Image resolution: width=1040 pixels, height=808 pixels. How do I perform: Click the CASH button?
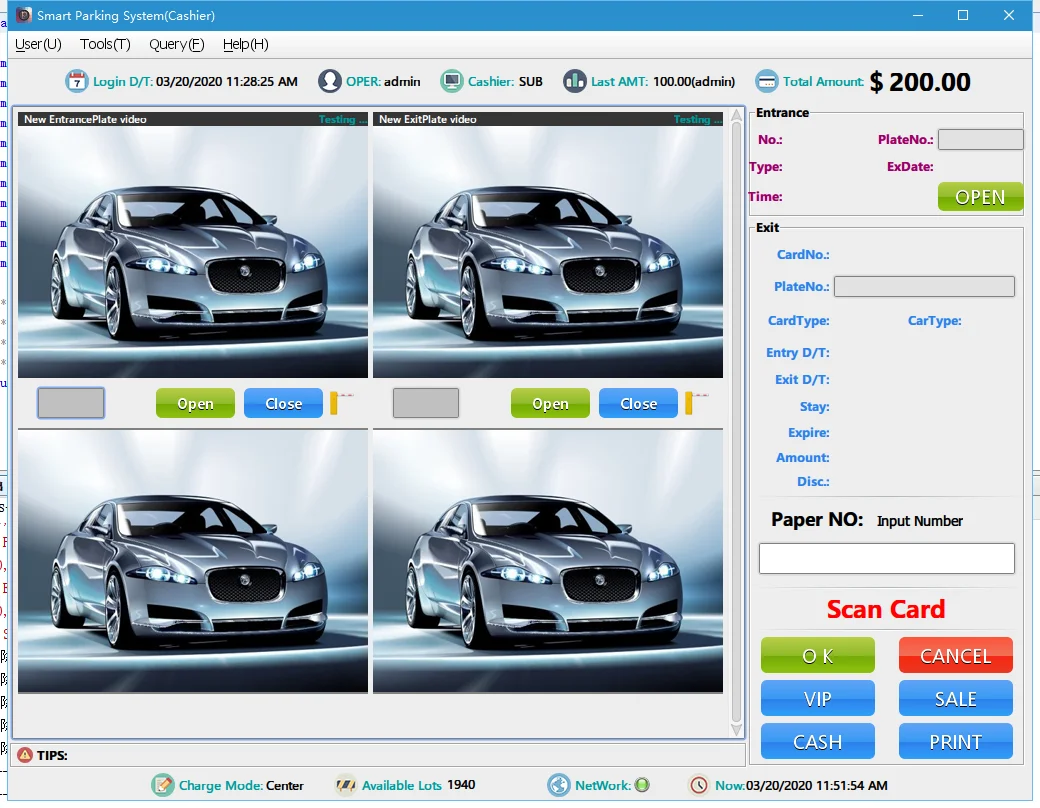(817, 741)
